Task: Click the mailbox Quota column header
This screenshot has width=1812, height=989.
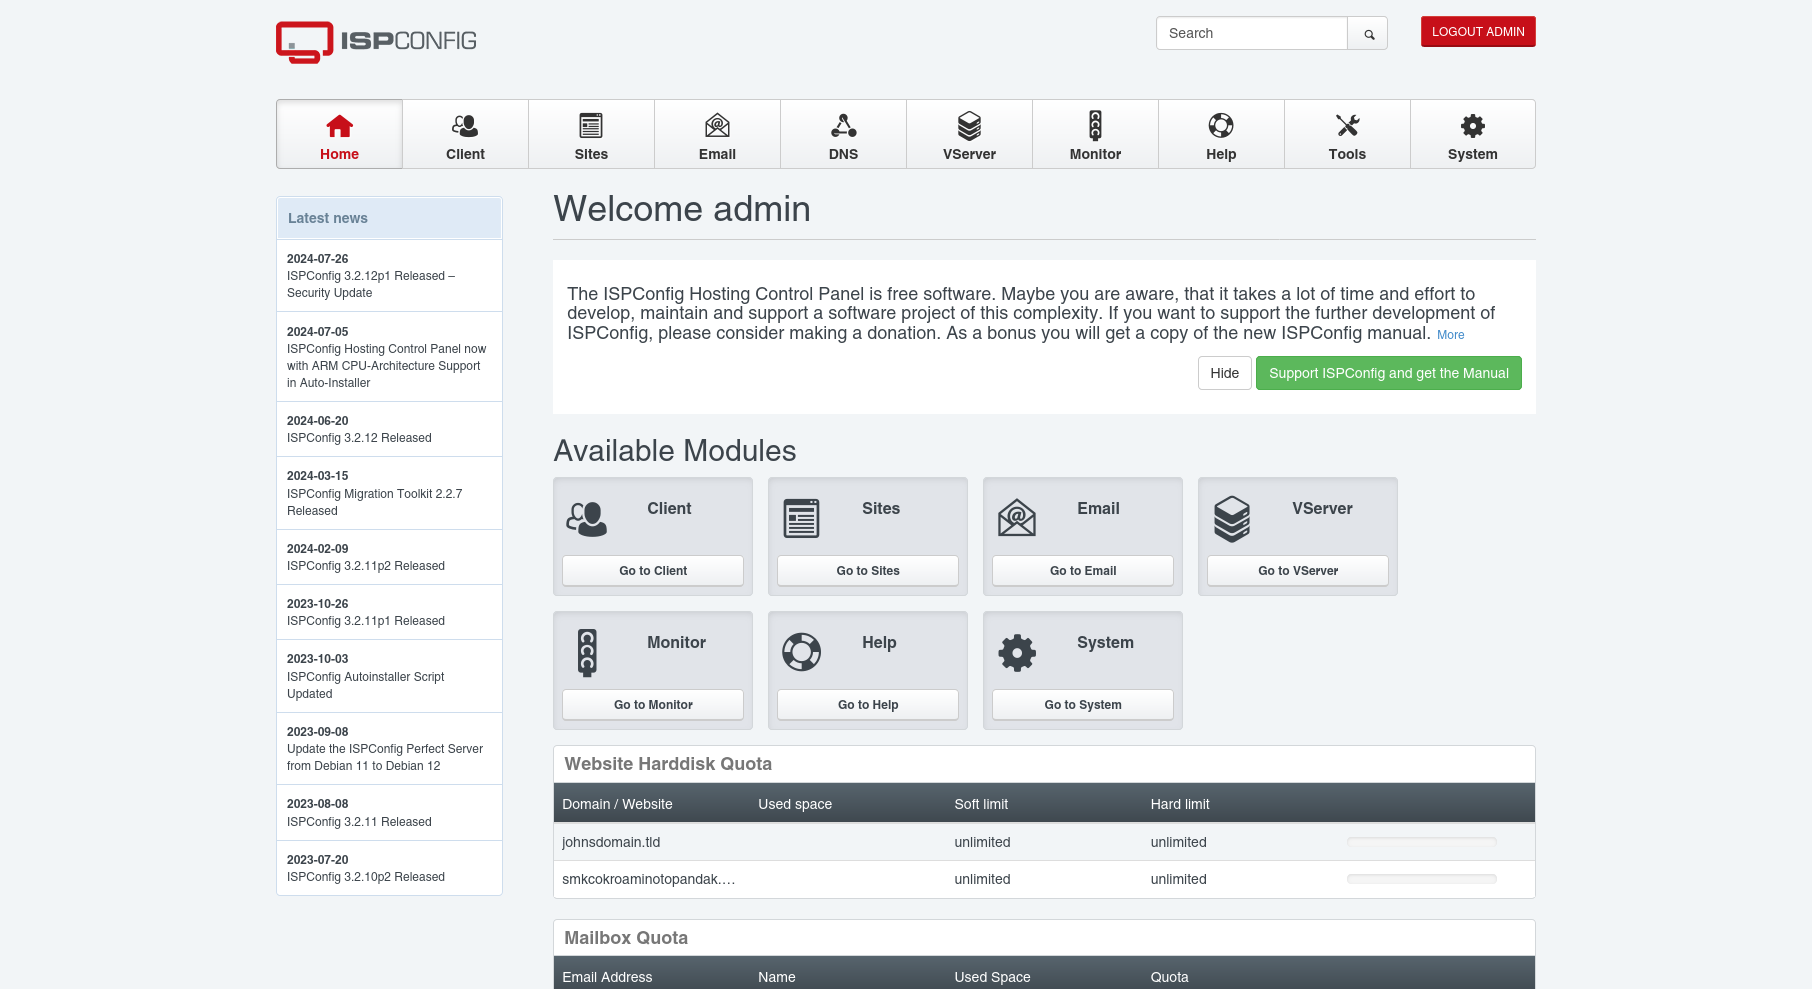Action: [1169, 977]
